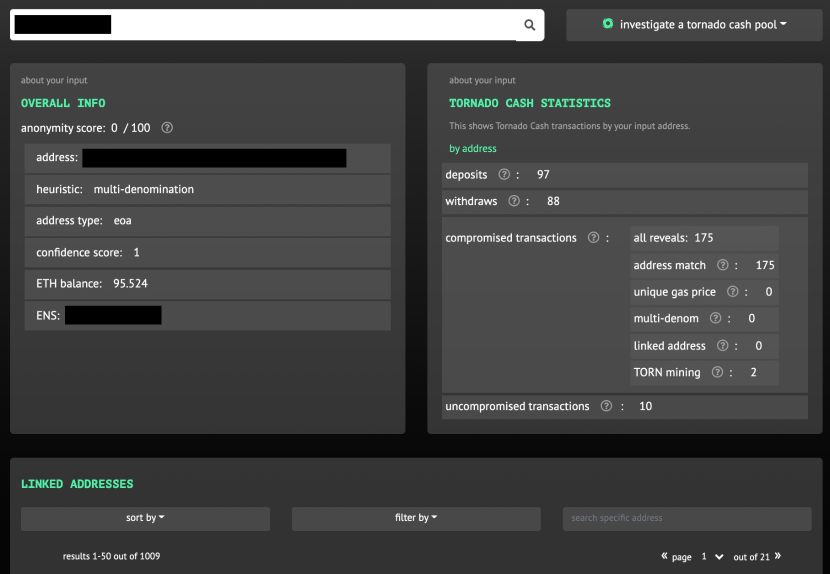The height and width of the screenshot is (574, 830).
Task: Click the out of 21 page count text
Action: click(751, 557)
